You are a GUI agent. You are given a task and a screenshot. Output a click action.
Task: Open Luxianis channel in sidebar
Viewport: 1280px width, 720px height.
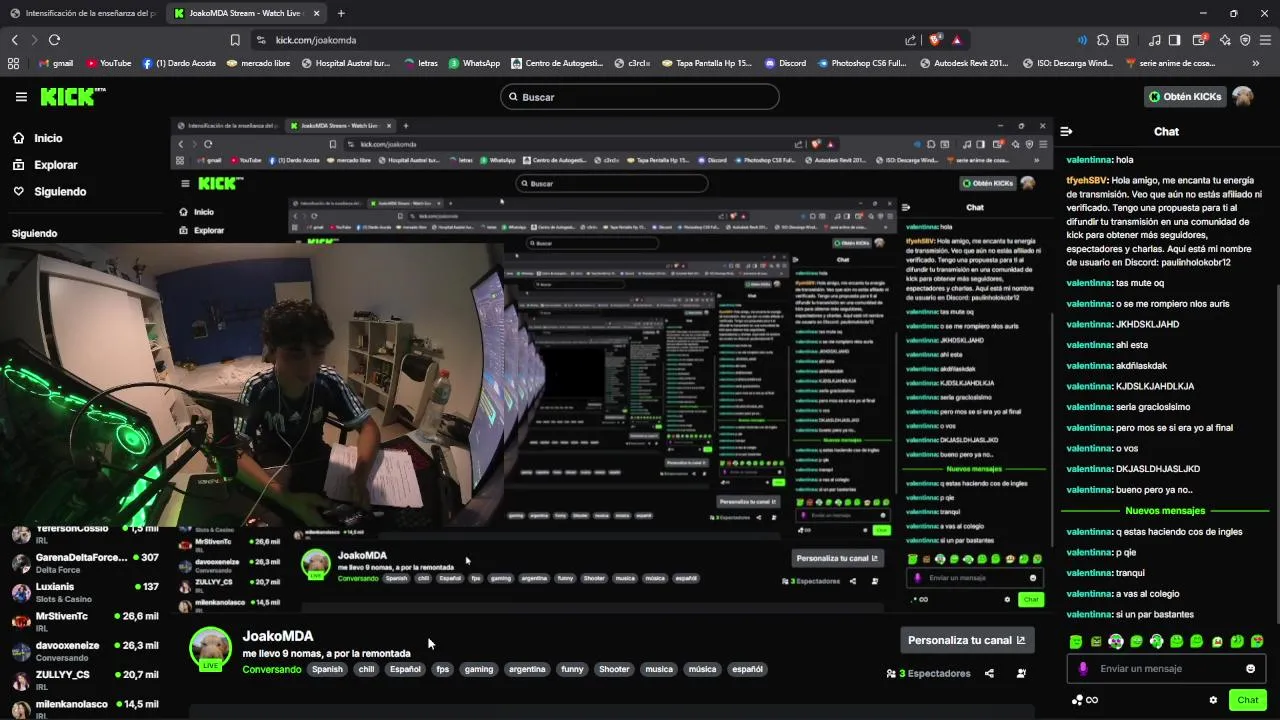click(85, 592)
